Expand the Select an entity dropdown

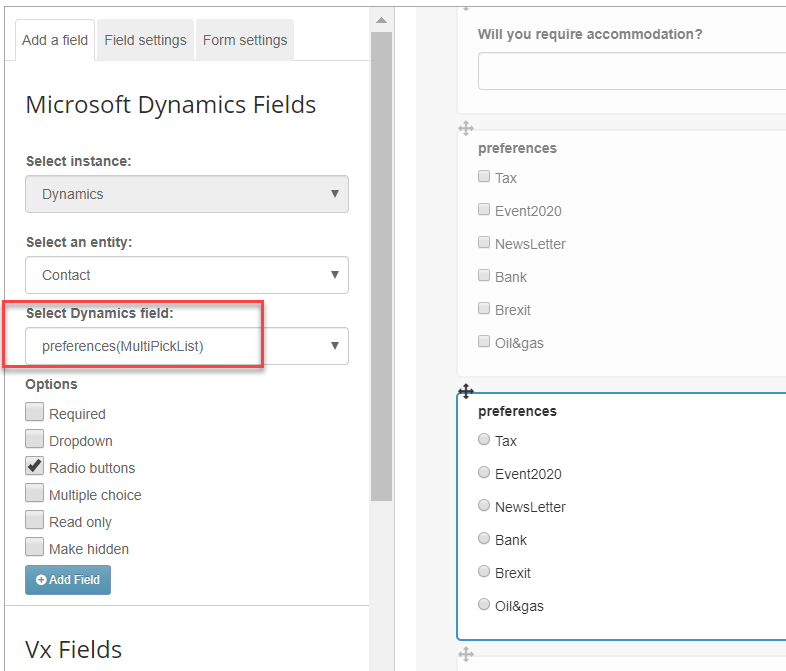click(x=187, y=275)
